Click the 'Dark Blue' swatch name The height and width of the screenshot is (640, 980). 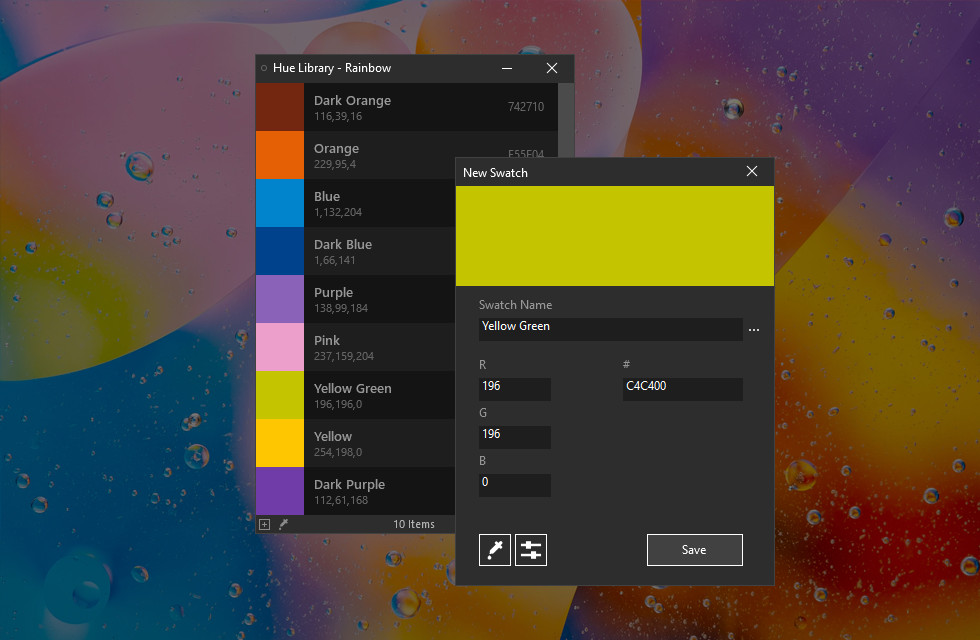[x=342, y=245]
